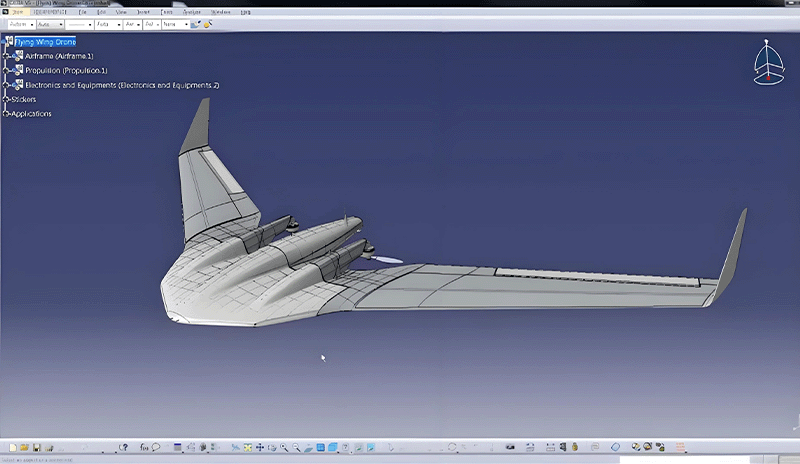Select the Rotate view tool
Screen dimensions: 800x464
[272, 448]
